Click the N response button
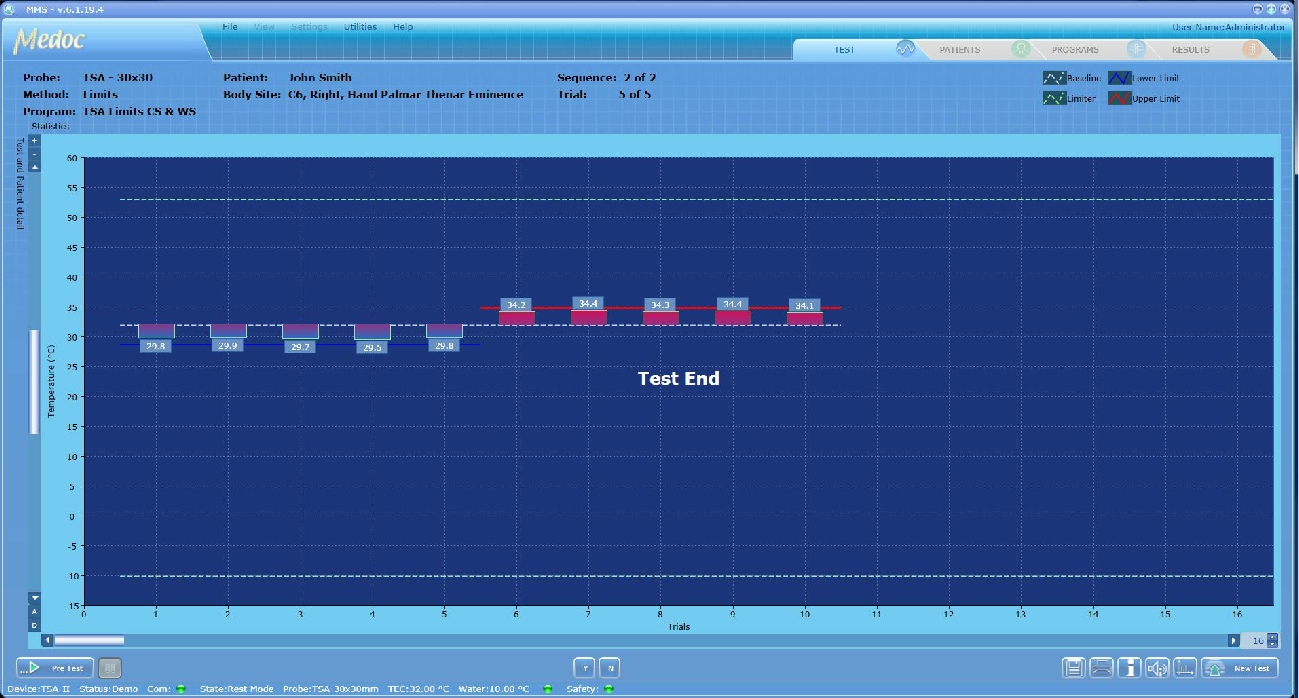This screenshot has height=698, width=1299. click(x=610, y=668)
